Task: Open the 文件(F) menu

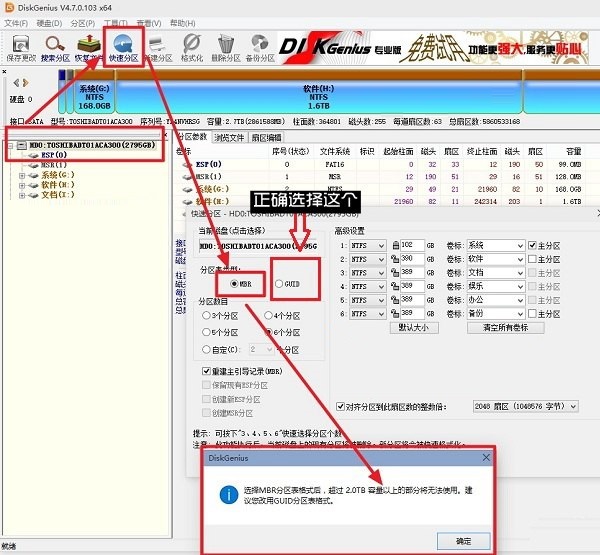Action: tap(16, 23)
